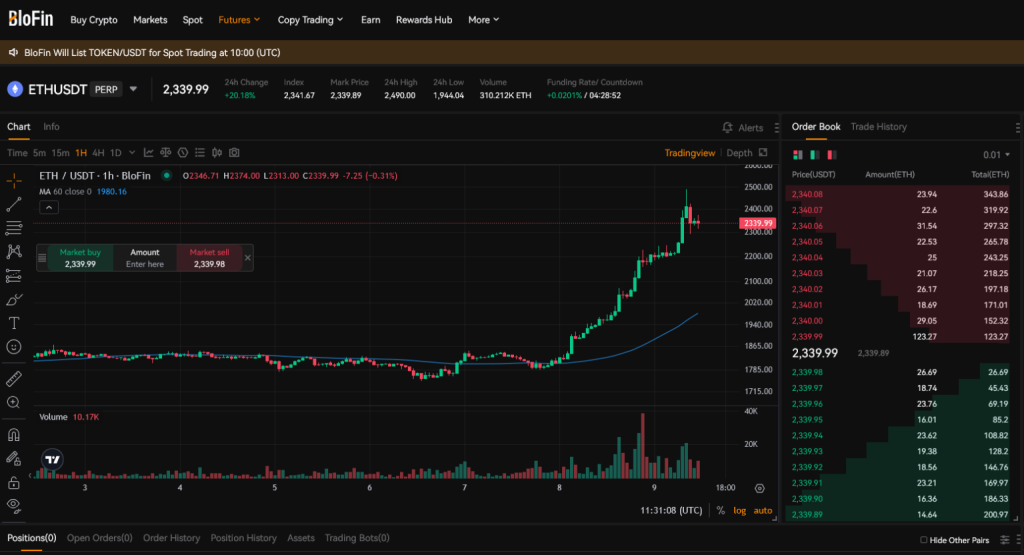The height and width of the screenshot is (555, 1024).
Task: Expand chart to fullscreen icon
Action: click(763, 153)
